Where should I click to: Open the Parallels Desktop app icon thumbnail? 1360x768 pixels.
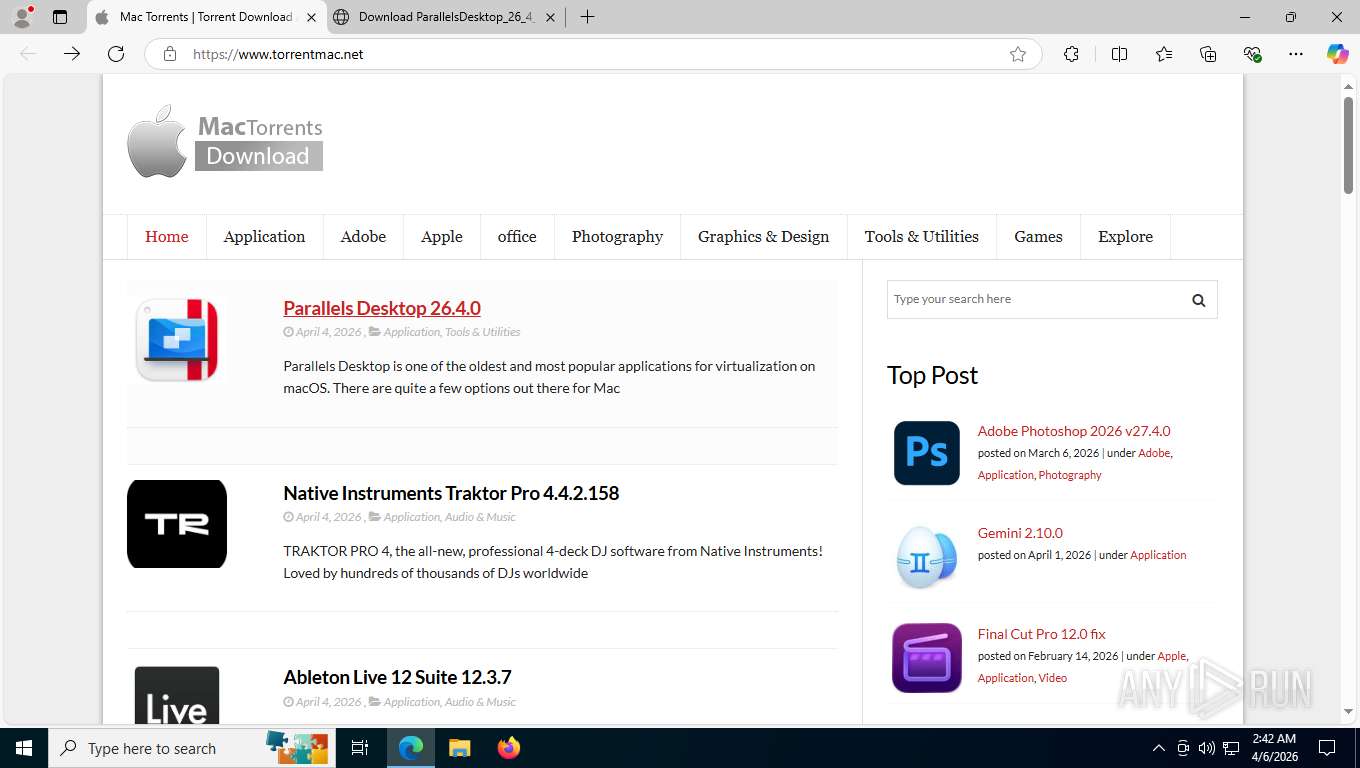(177, 340)
